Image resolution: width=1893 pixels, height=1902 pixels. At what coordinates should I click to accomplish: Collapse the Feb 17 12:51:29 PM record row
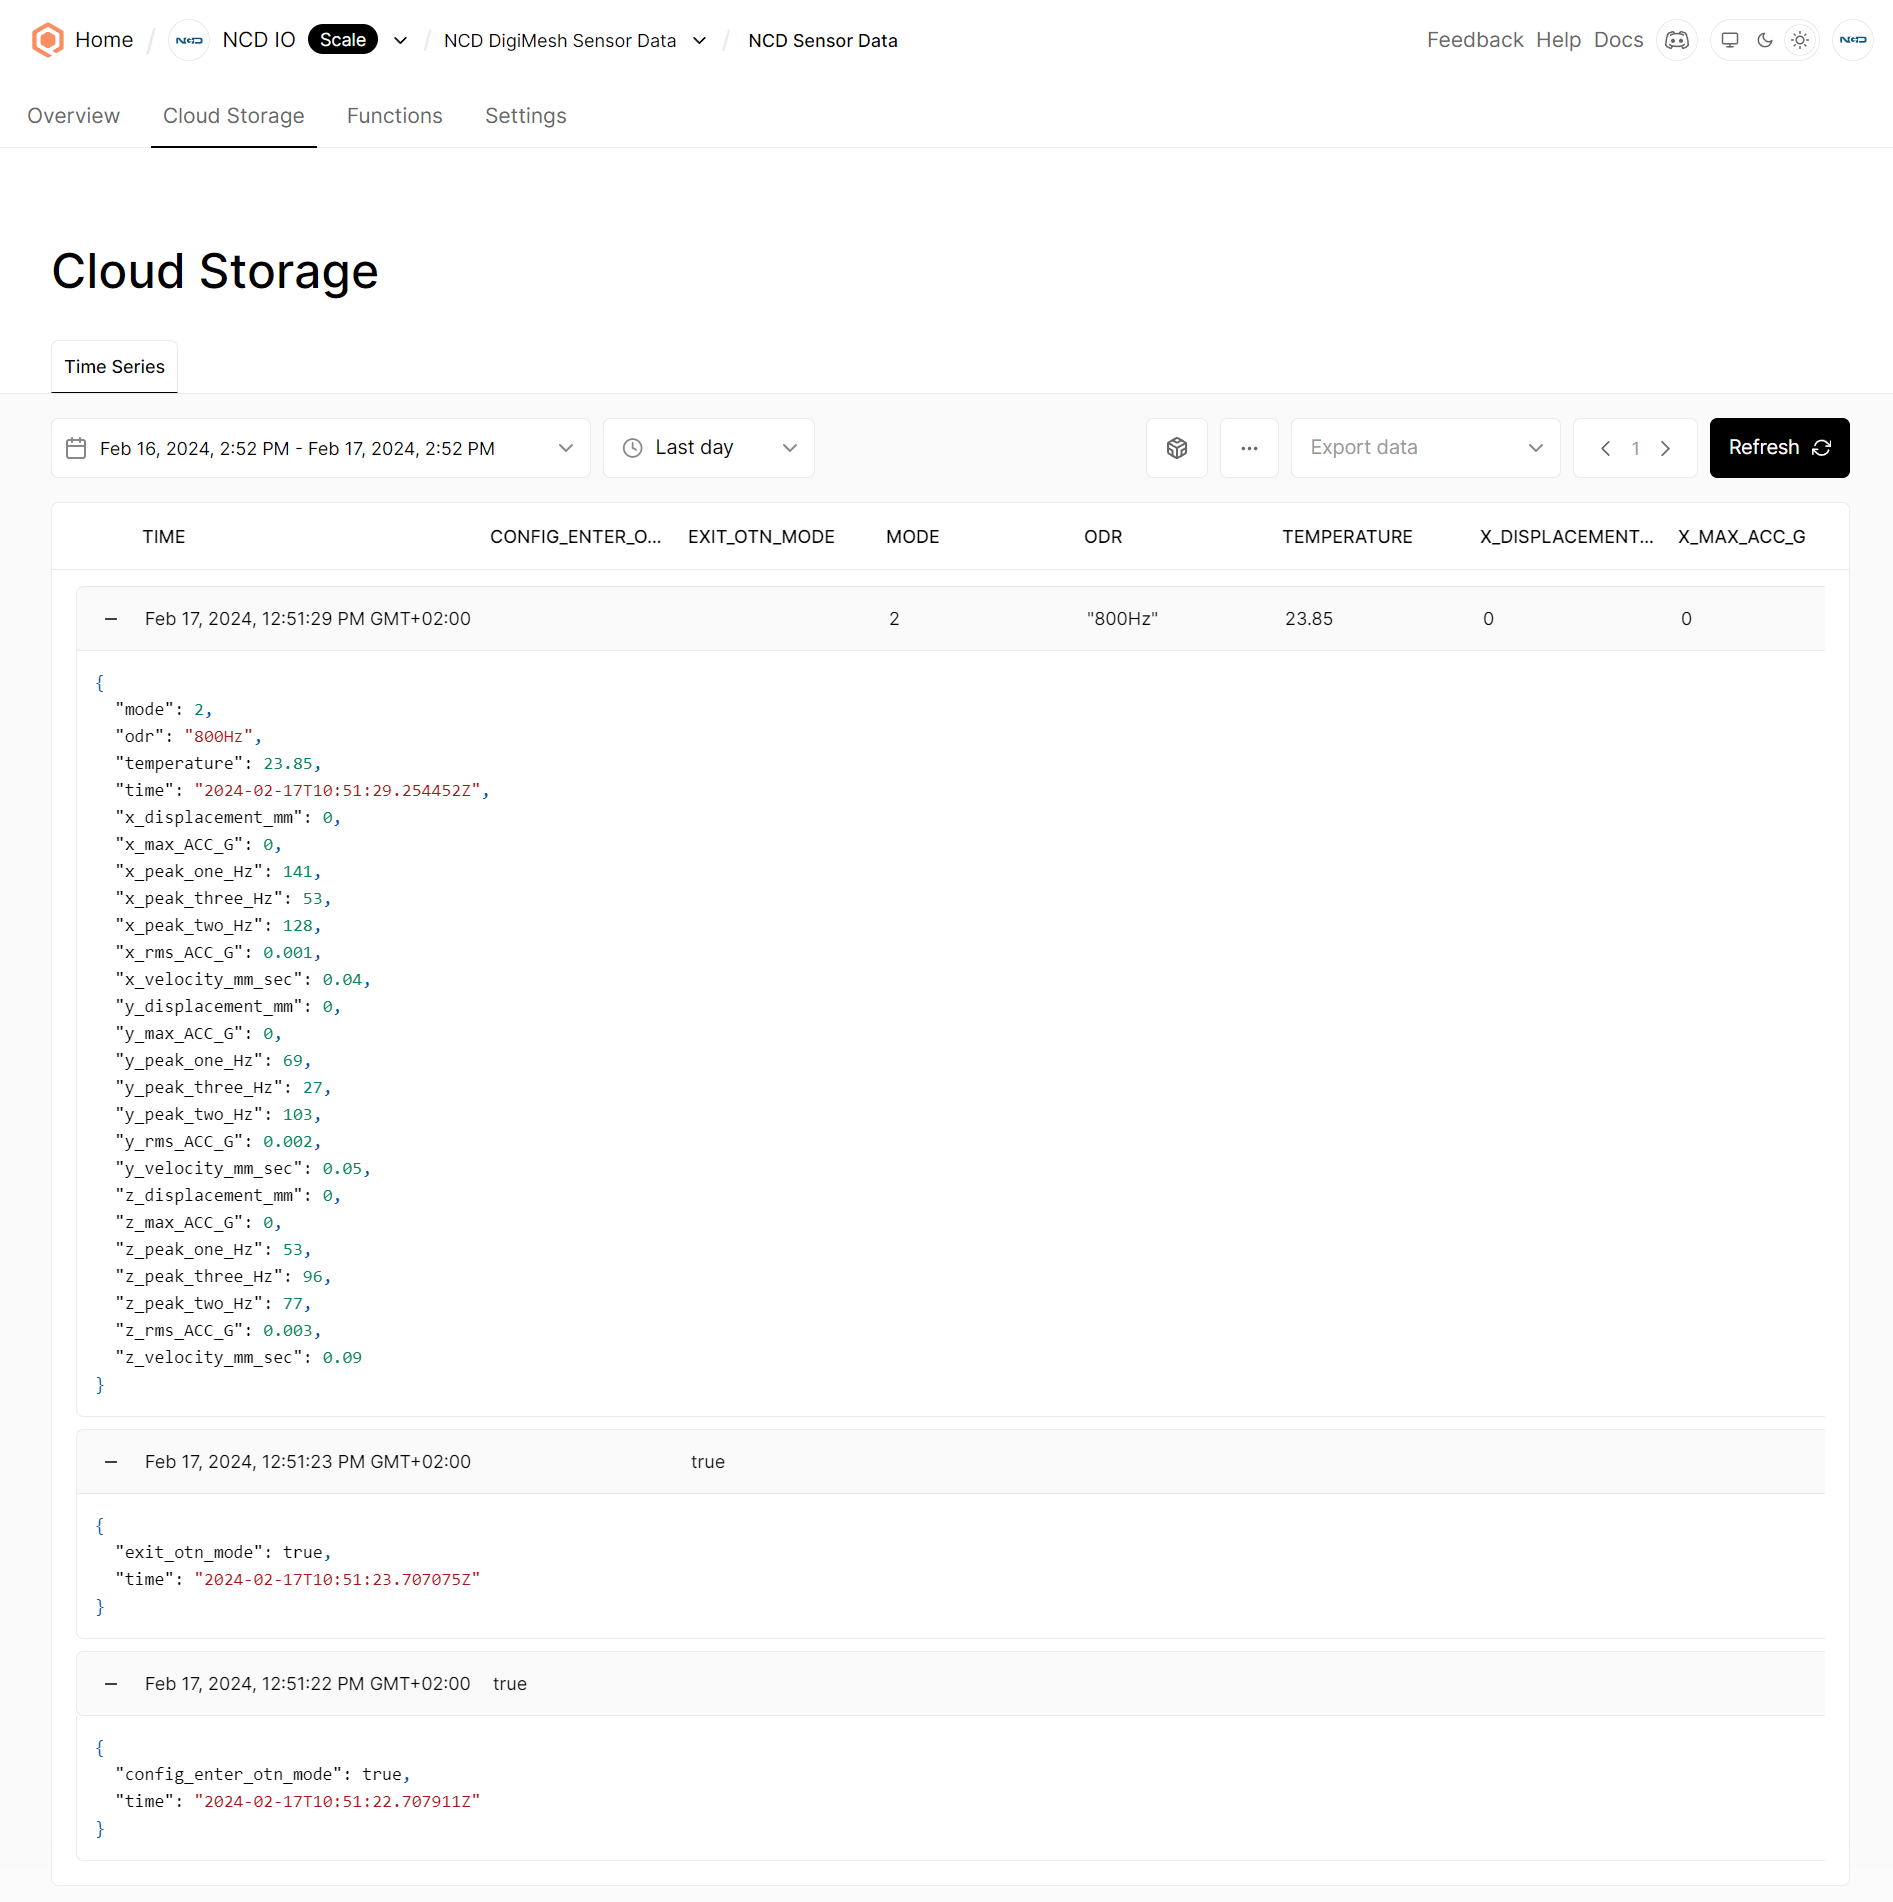coord(111,618)
